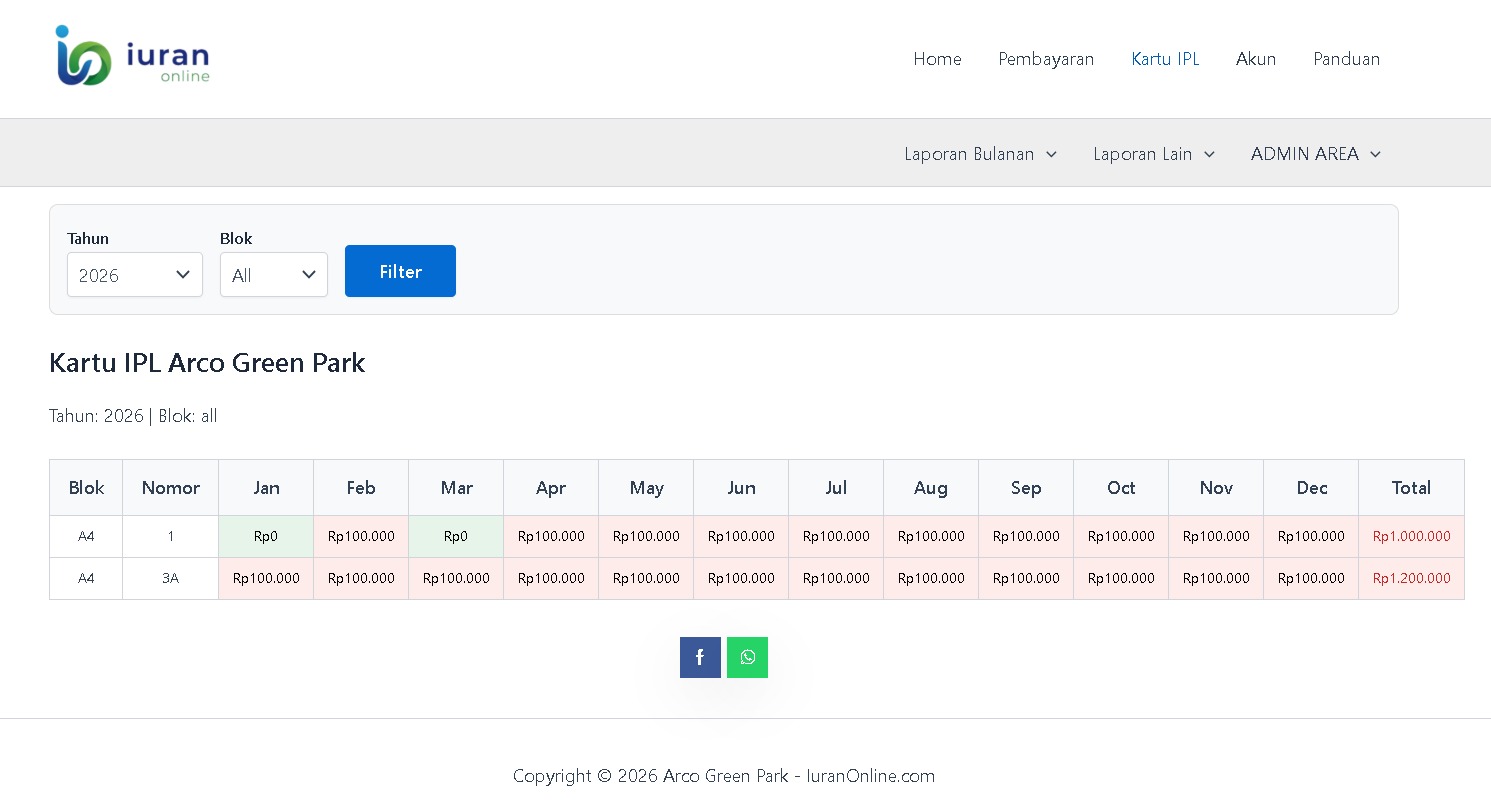Open the Tahun year dropdown
This screenshot has width=1491, height=808.
pyautogui.click(x=135, y=275)
